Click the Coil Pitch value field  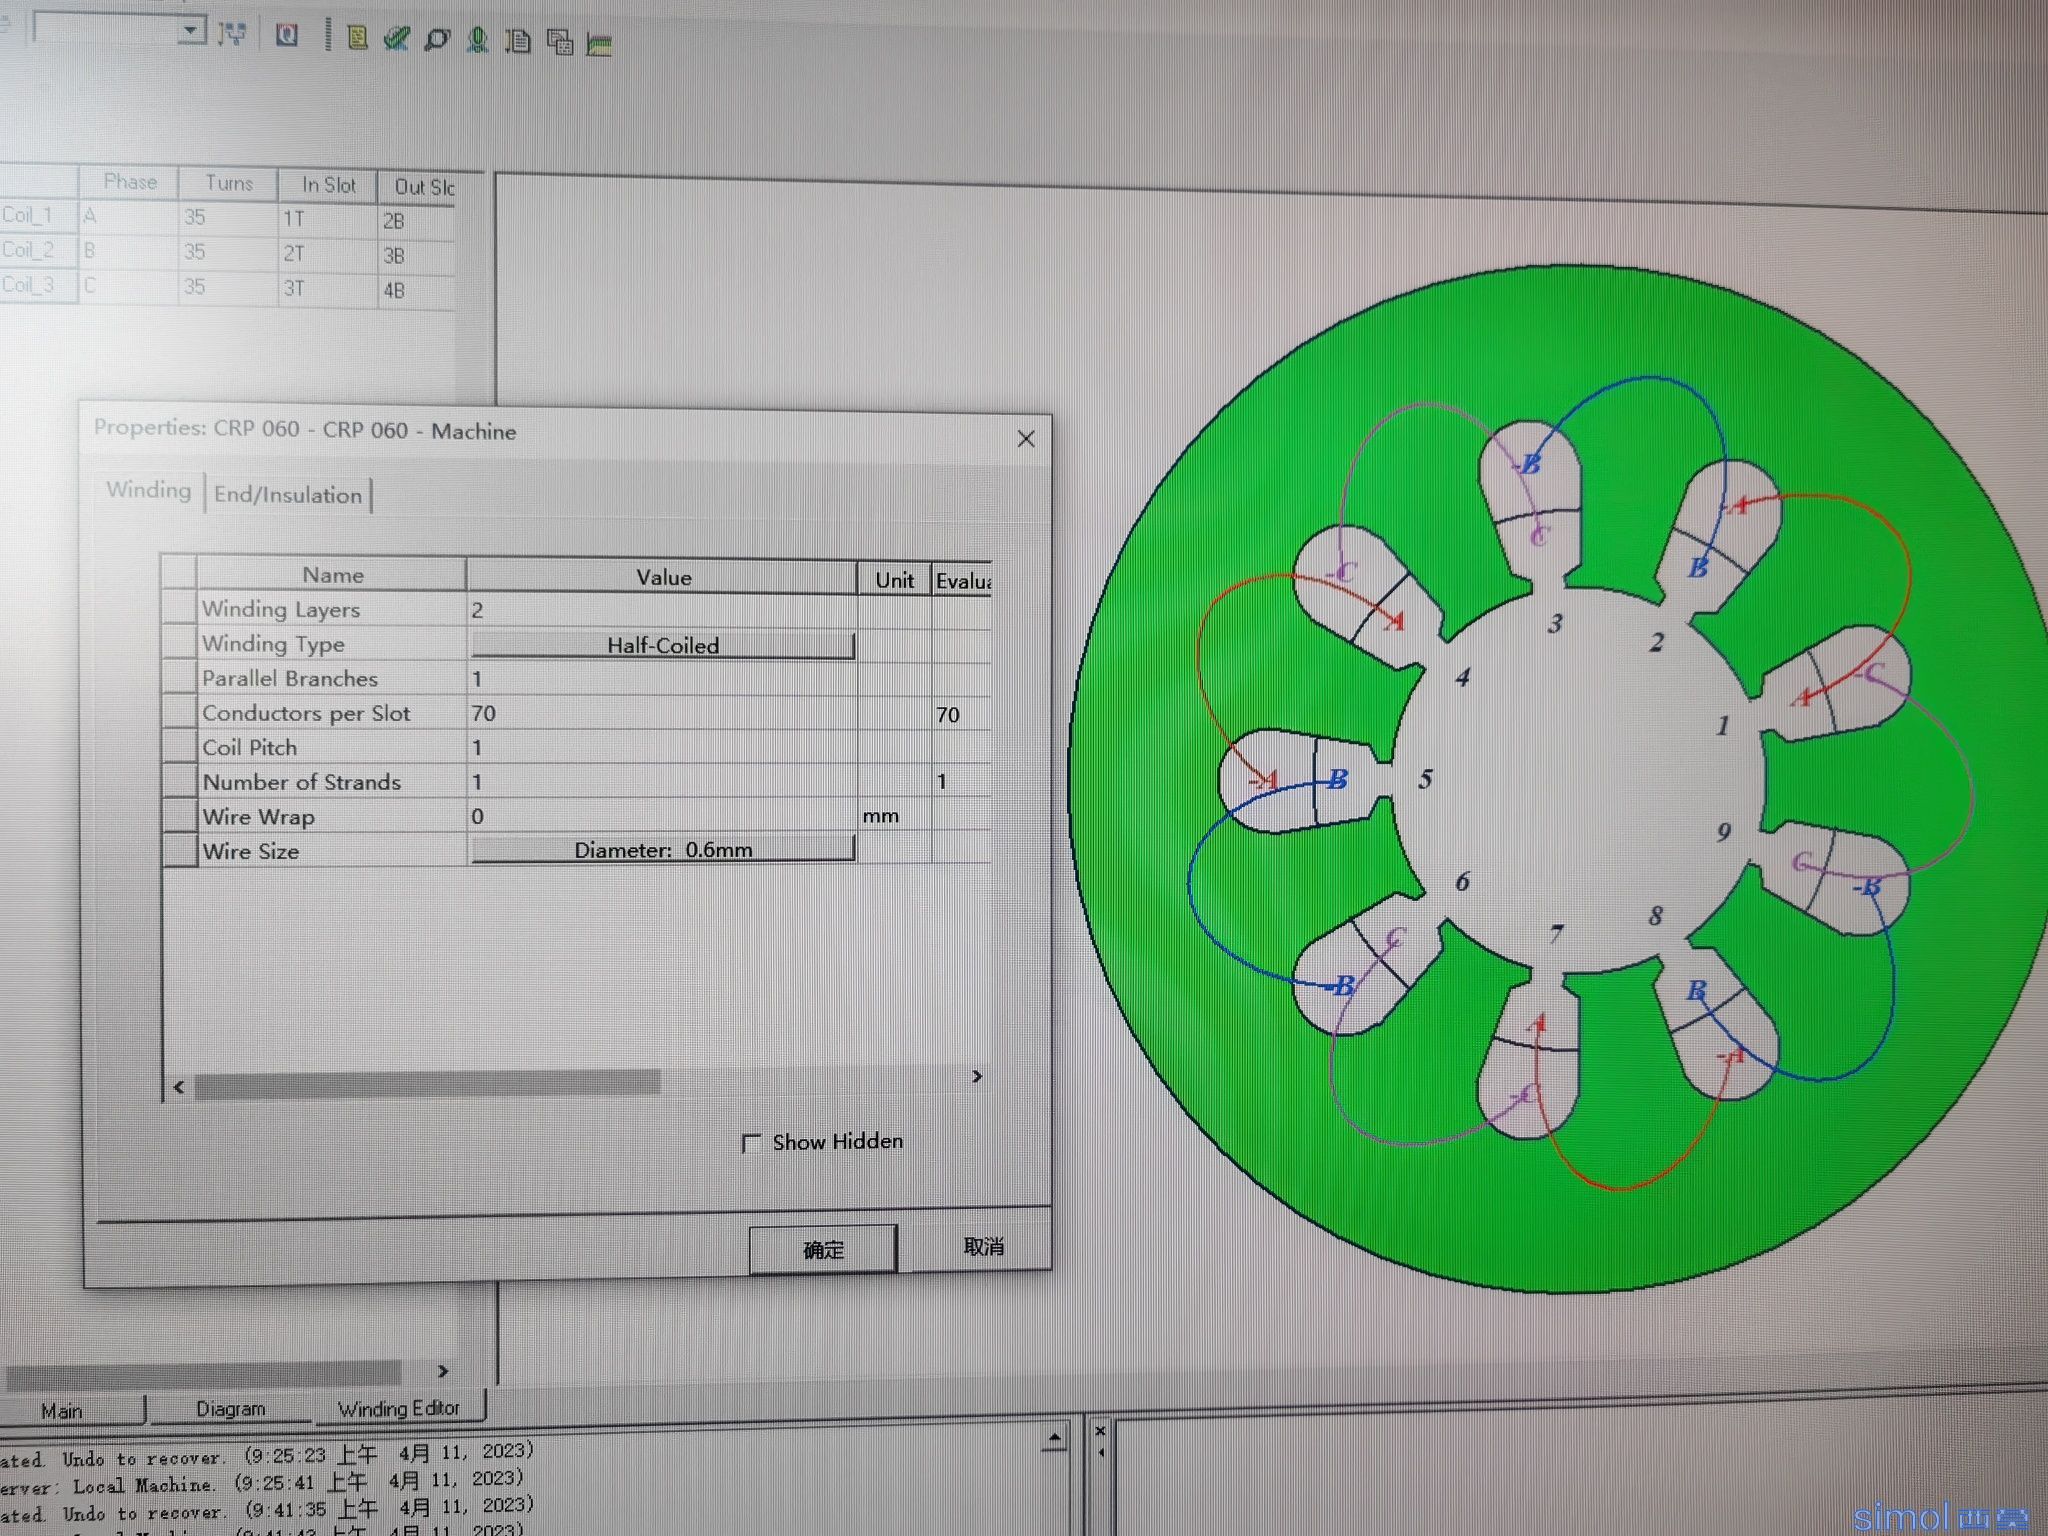[x=662, y=747]
